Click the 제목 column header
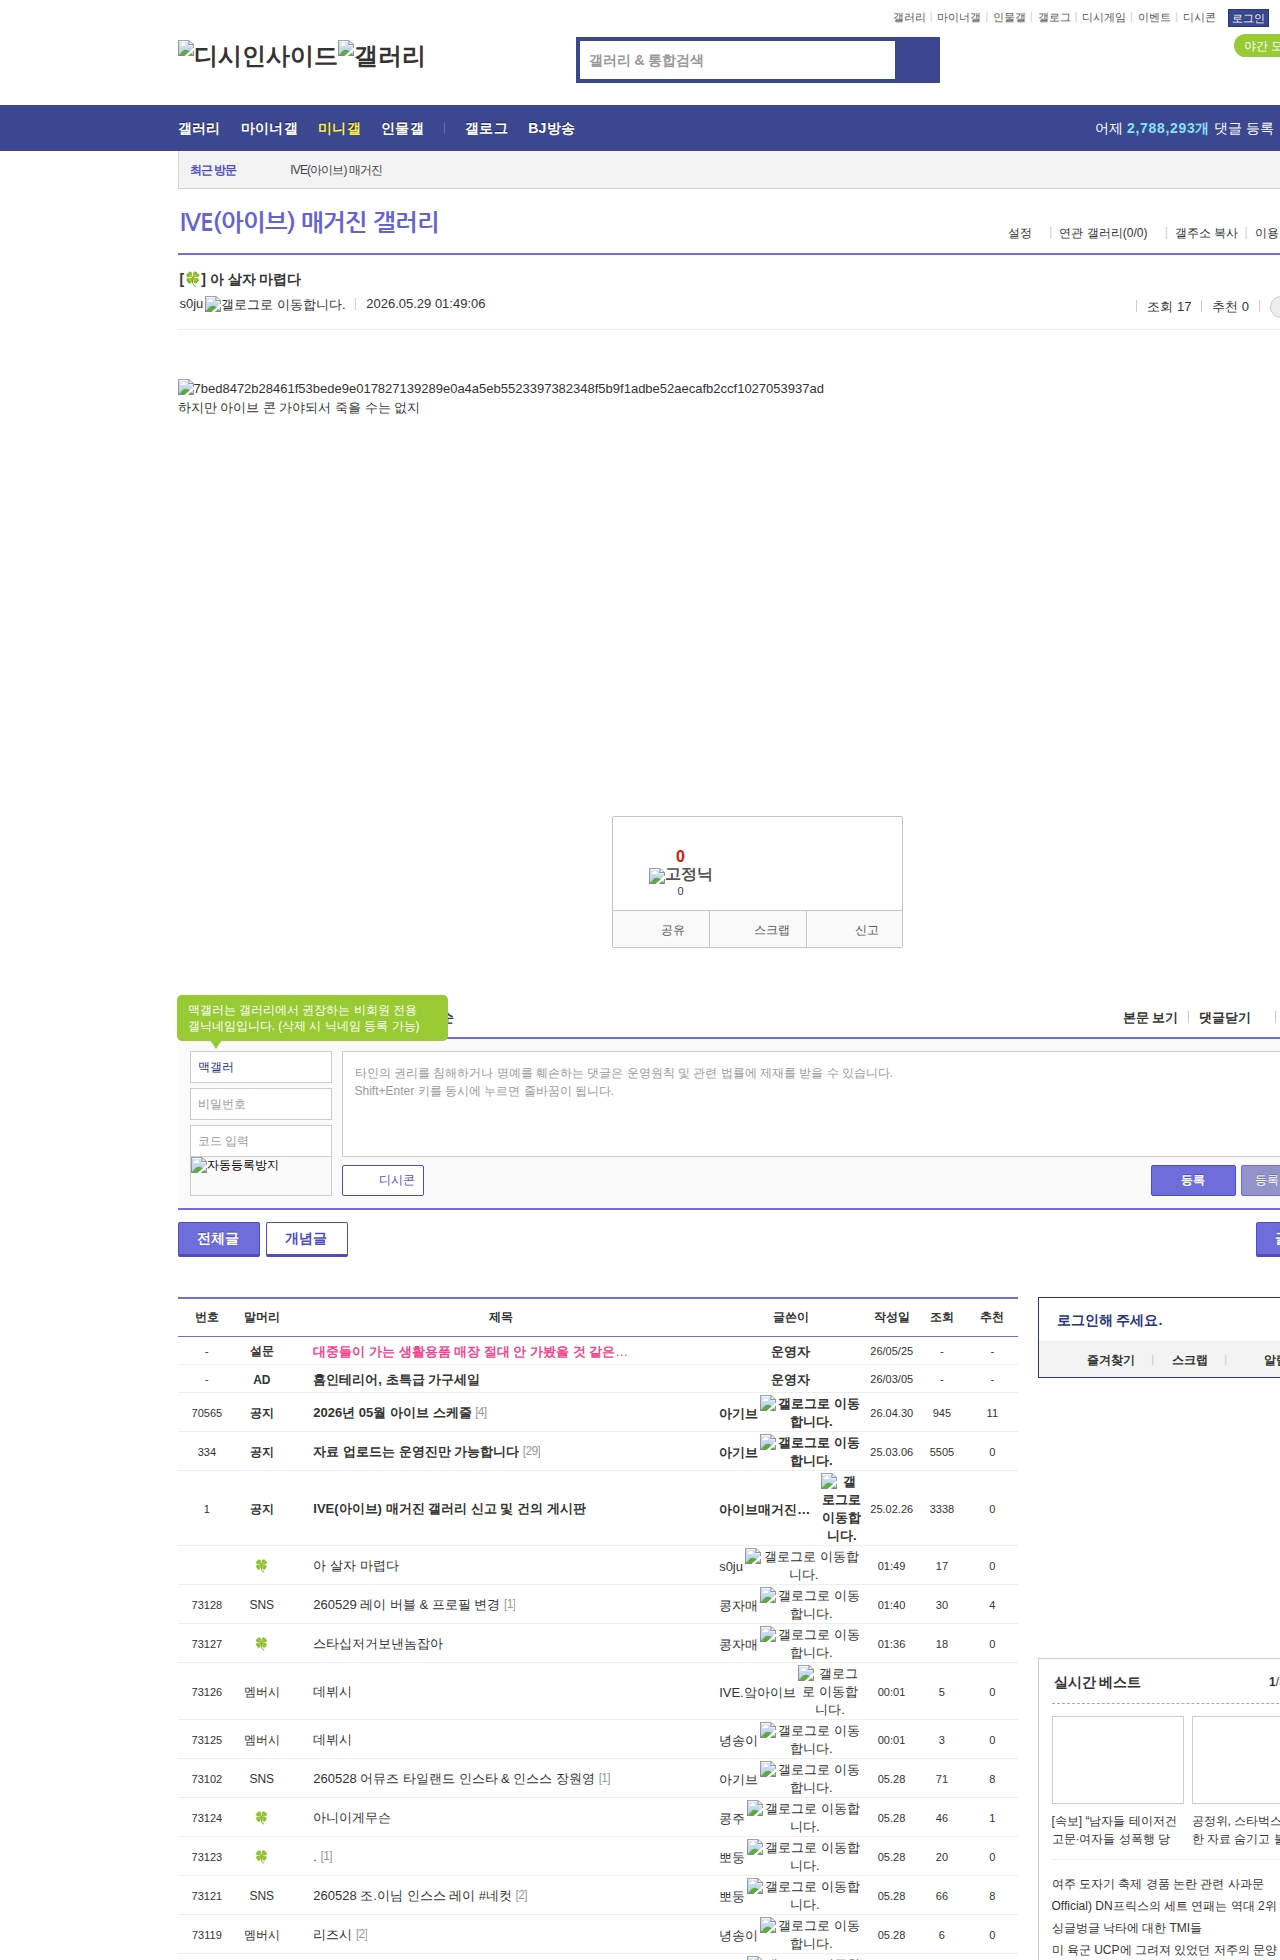The height and width of the screenshot is (1960, 1280). (x=501, y=1318)
